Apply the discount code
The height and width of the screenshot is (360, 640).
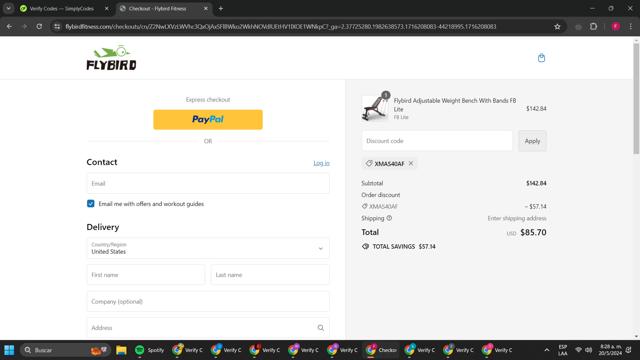pyautogui.click(x=532, y=141)
